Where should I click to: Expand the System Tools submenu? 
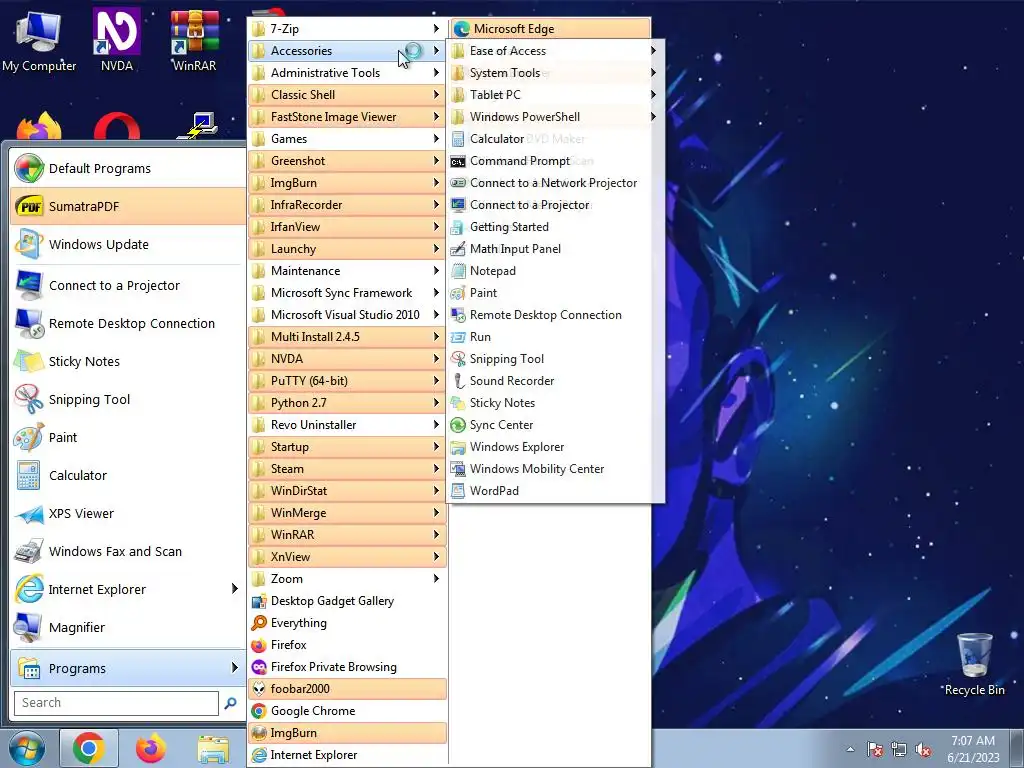click(555, 72)
